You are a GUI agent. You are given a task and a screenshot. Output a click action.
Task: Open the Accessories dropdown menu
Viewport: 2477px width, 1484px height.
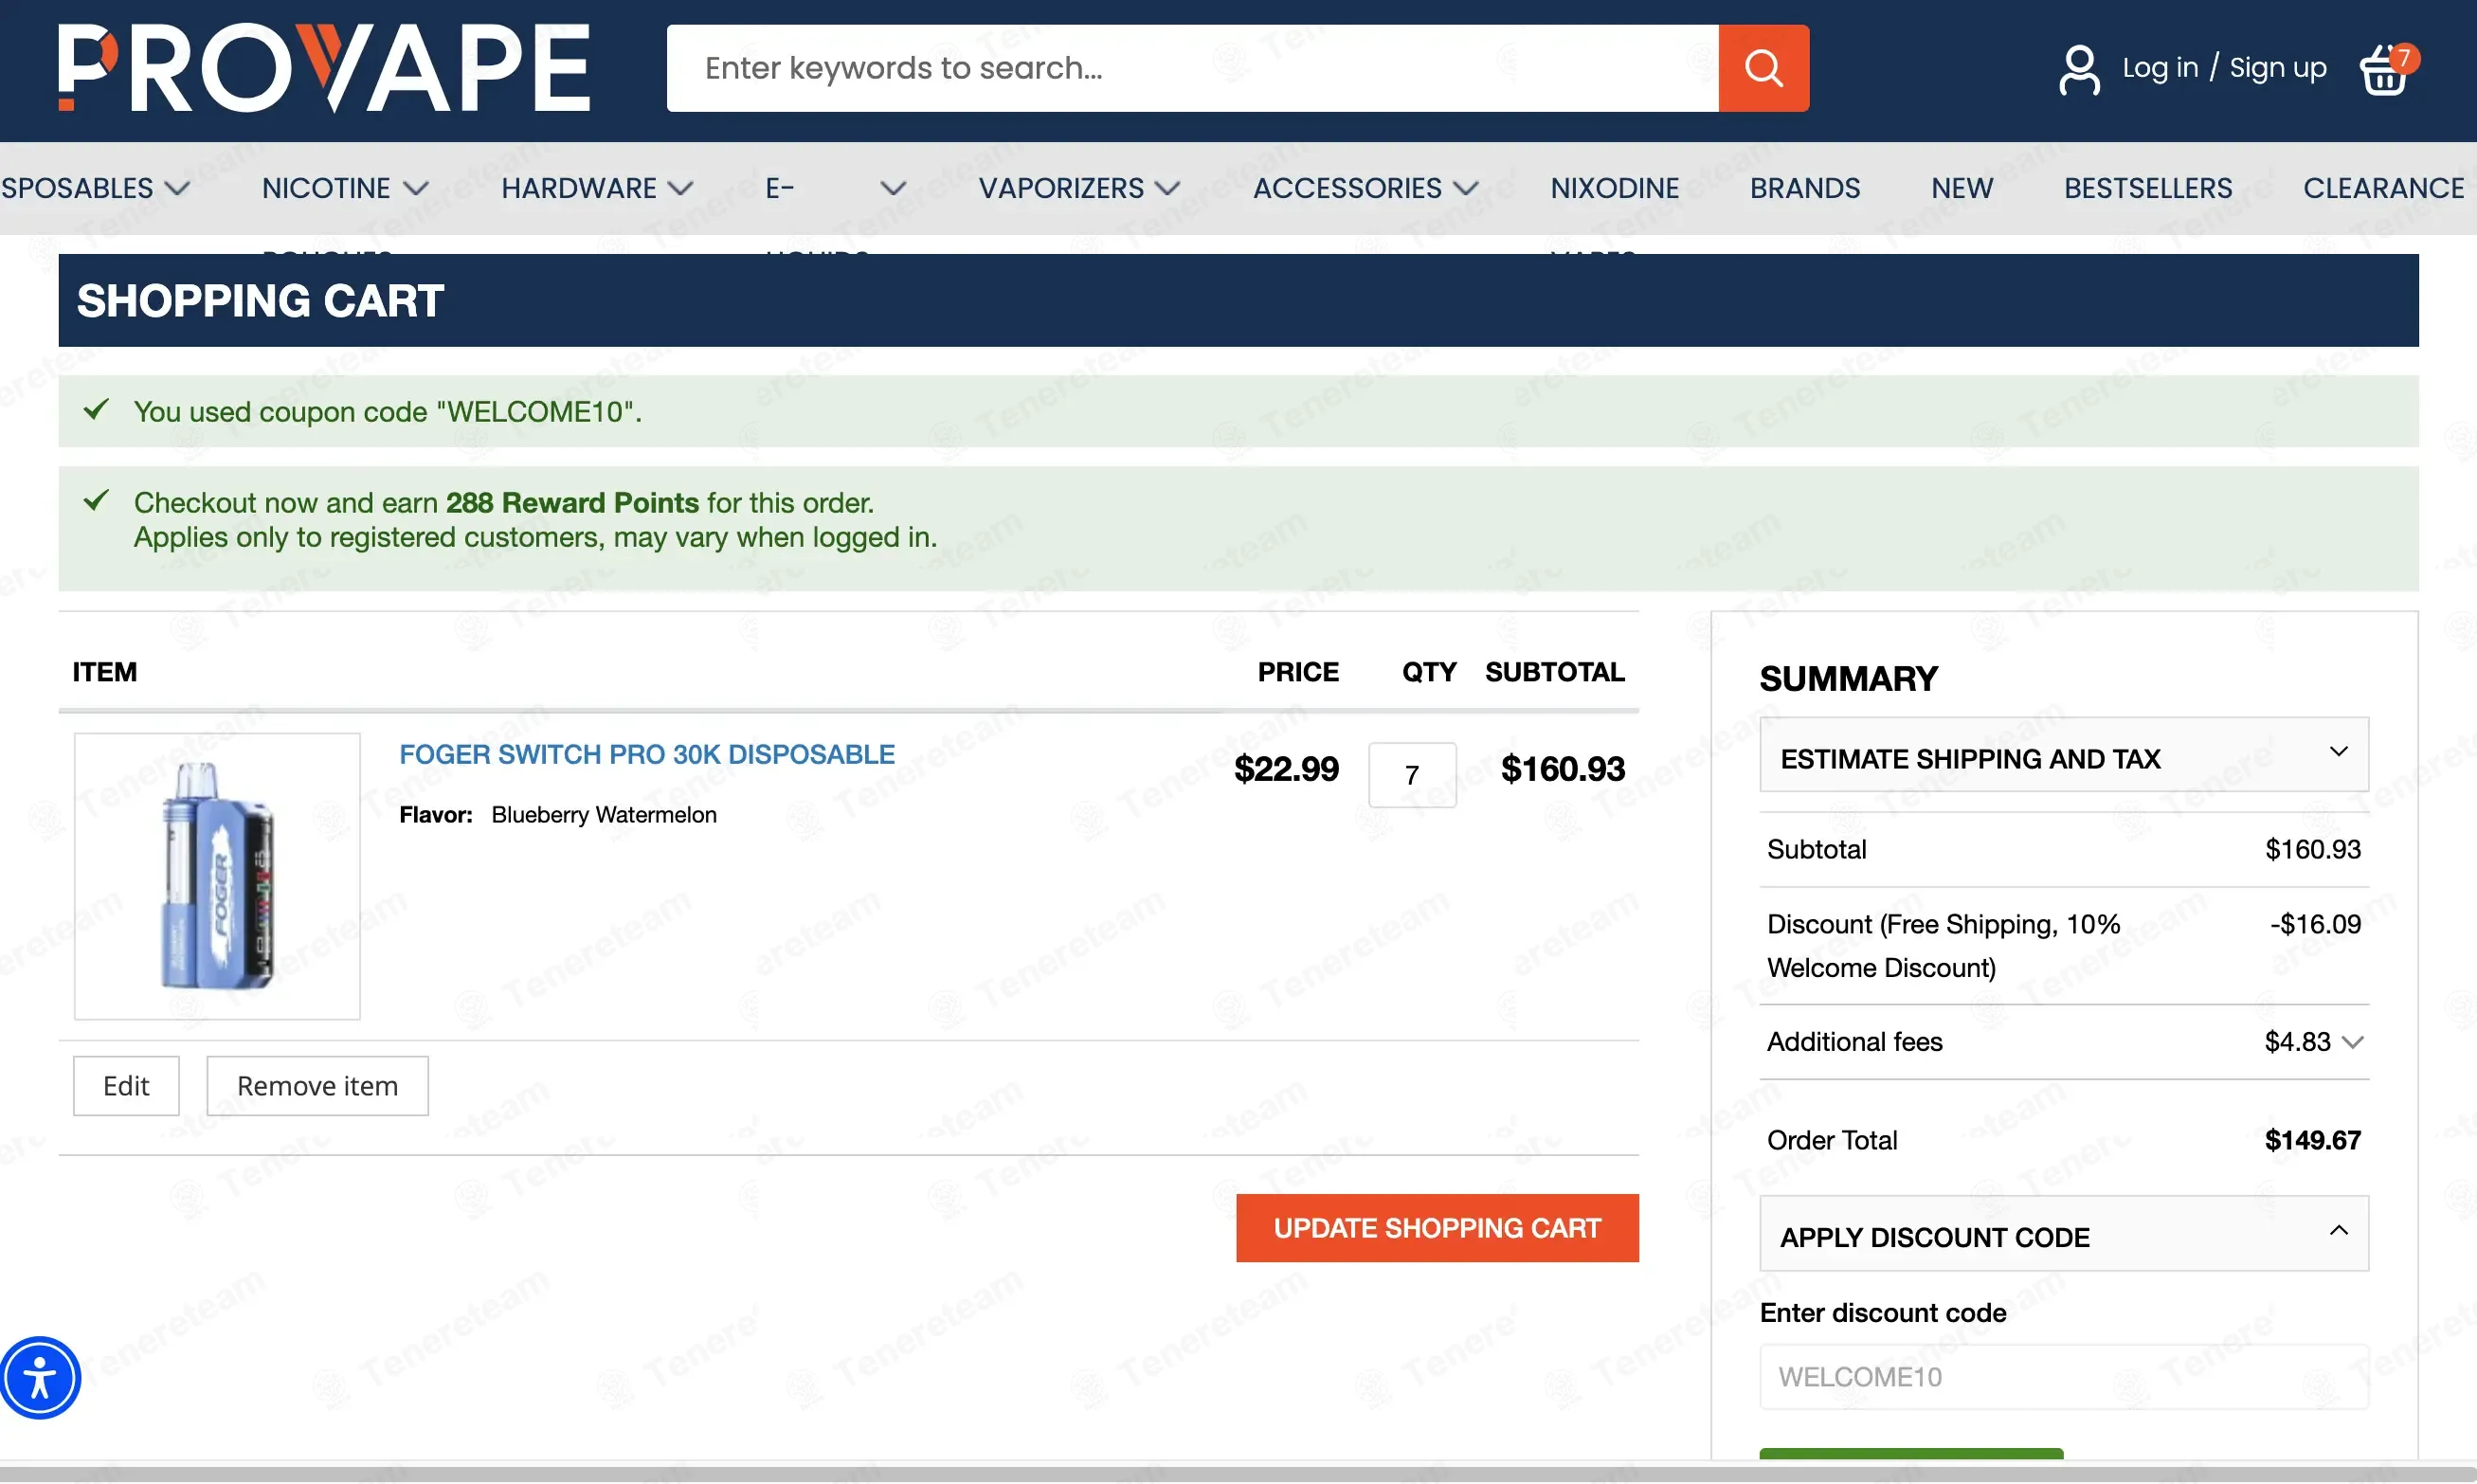pos(1366,188)
